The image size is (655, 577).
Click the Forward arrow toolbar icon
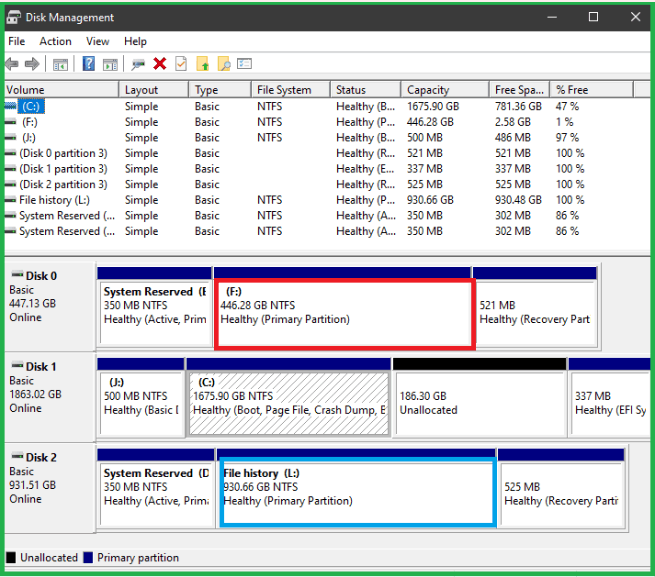point(32,64)
